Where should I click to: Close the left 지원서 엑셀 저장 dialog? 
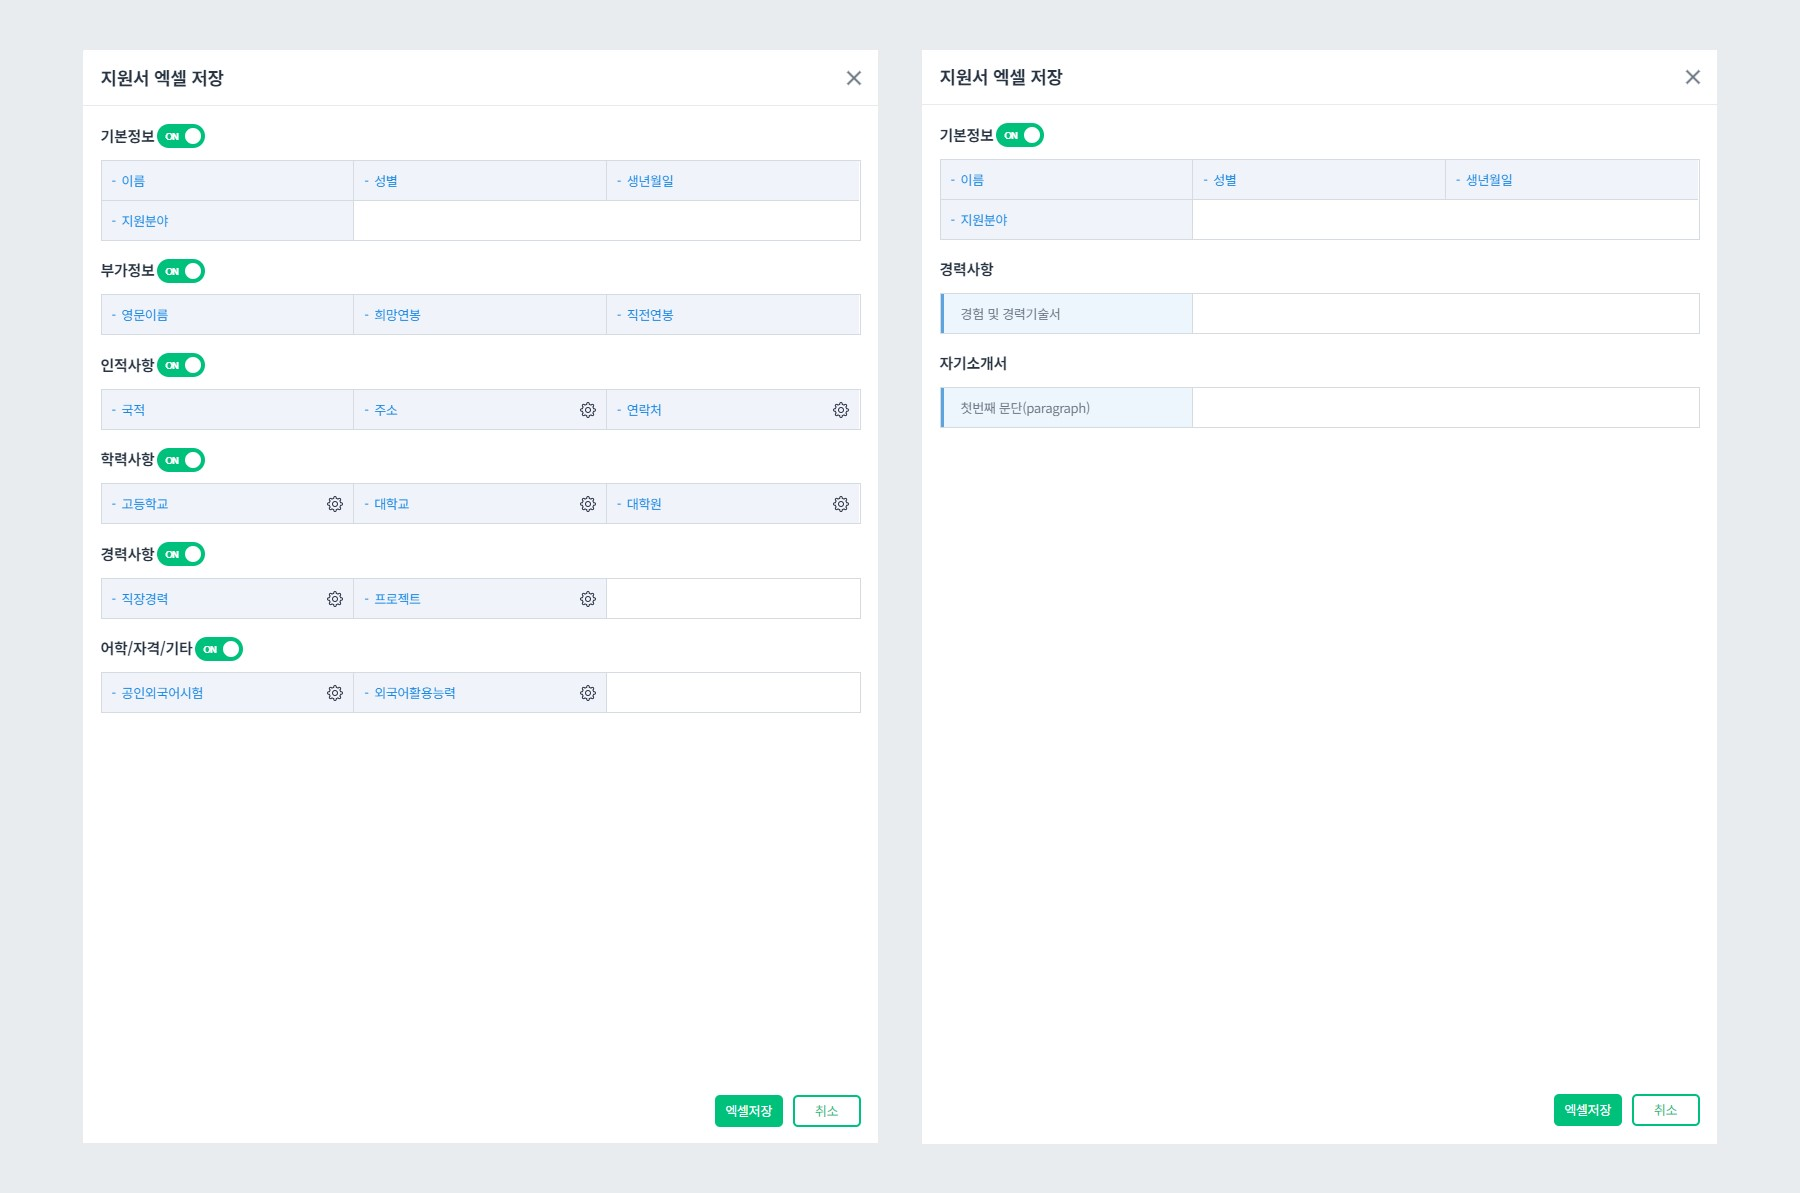pos(854,78)
